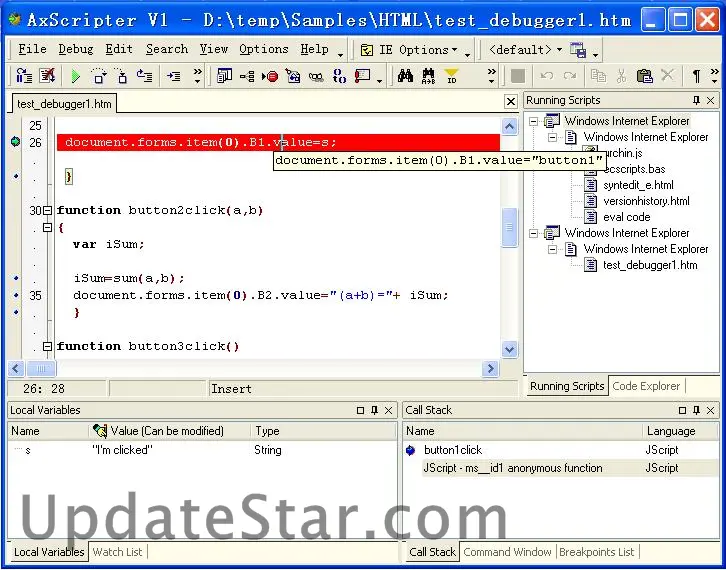Click the green Run script play icon
Viewport: 726px width, 570px height.
pyautogui.click(x=75, y=76)
